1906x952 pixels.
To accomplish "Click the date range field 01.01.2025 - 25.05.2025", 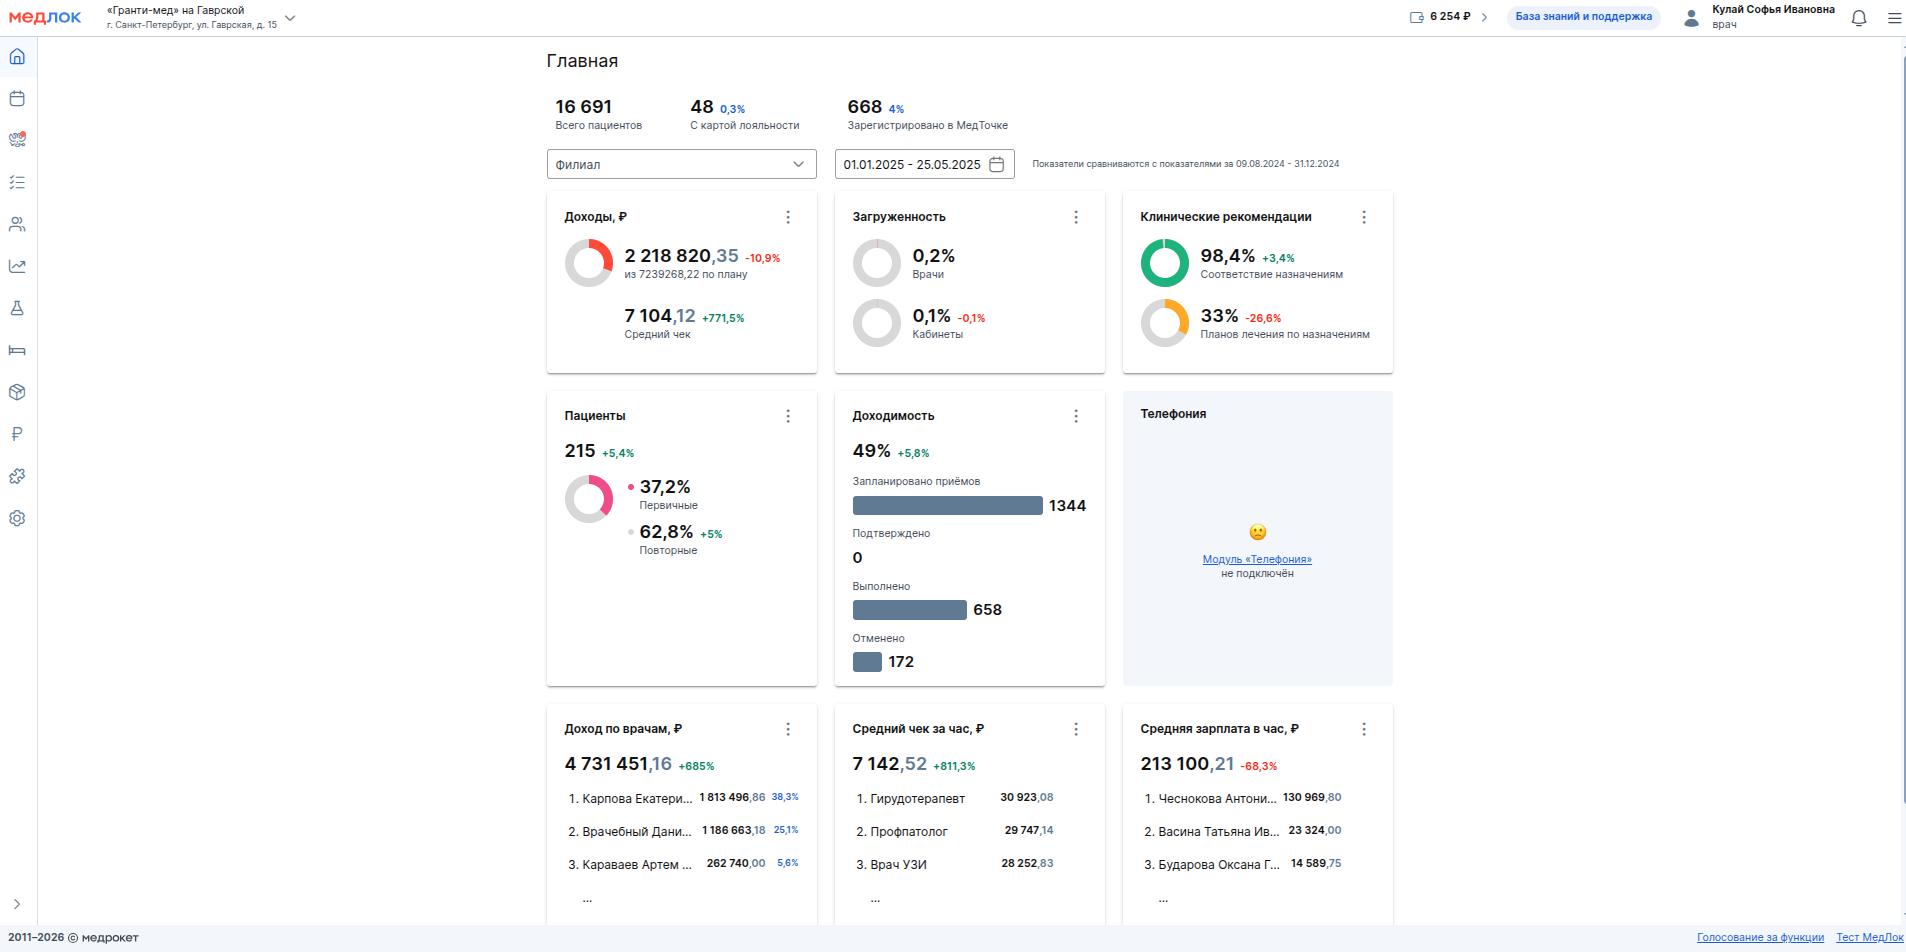I will click(x=923, y=165).
